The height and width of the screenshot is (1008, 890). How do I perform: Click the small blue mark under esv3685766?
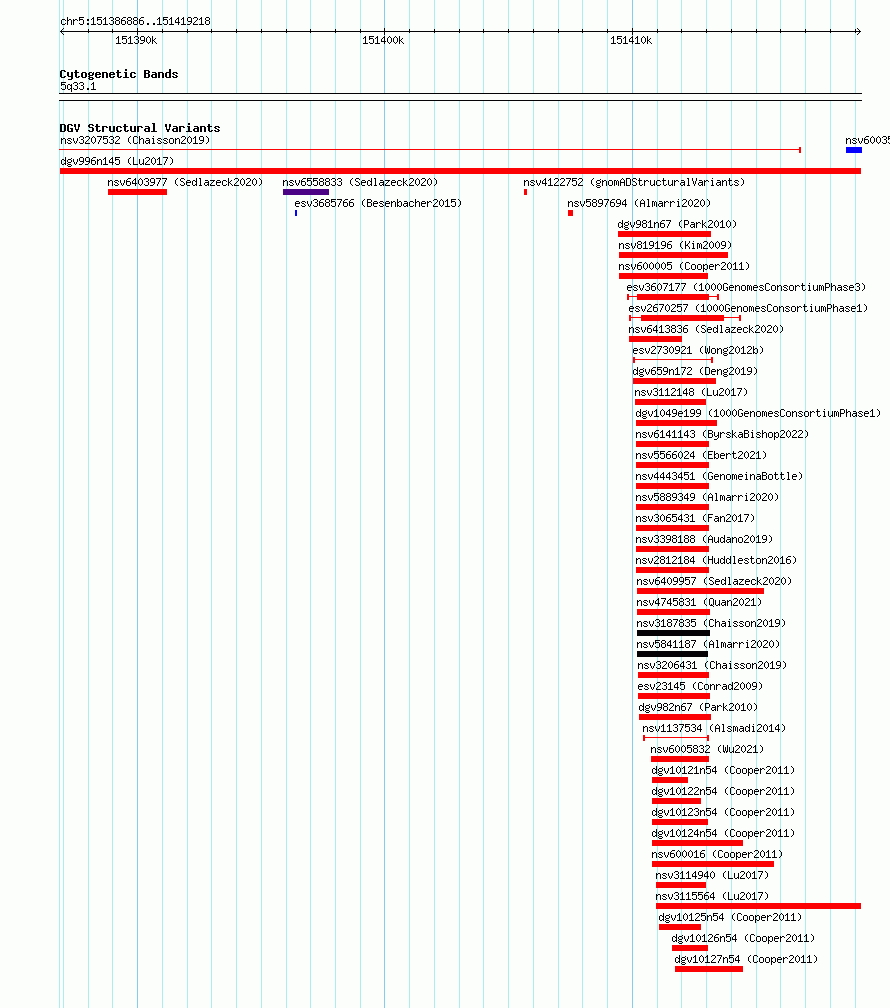[296, 213]
